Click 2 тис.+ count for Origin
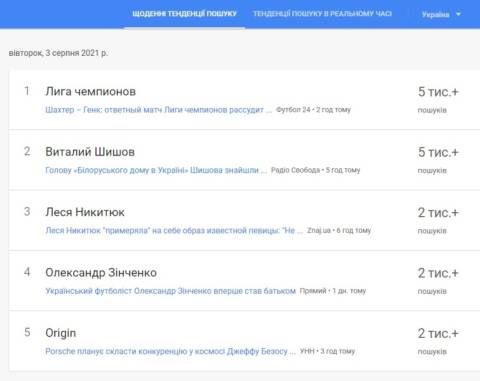 (x=438, y=333)
